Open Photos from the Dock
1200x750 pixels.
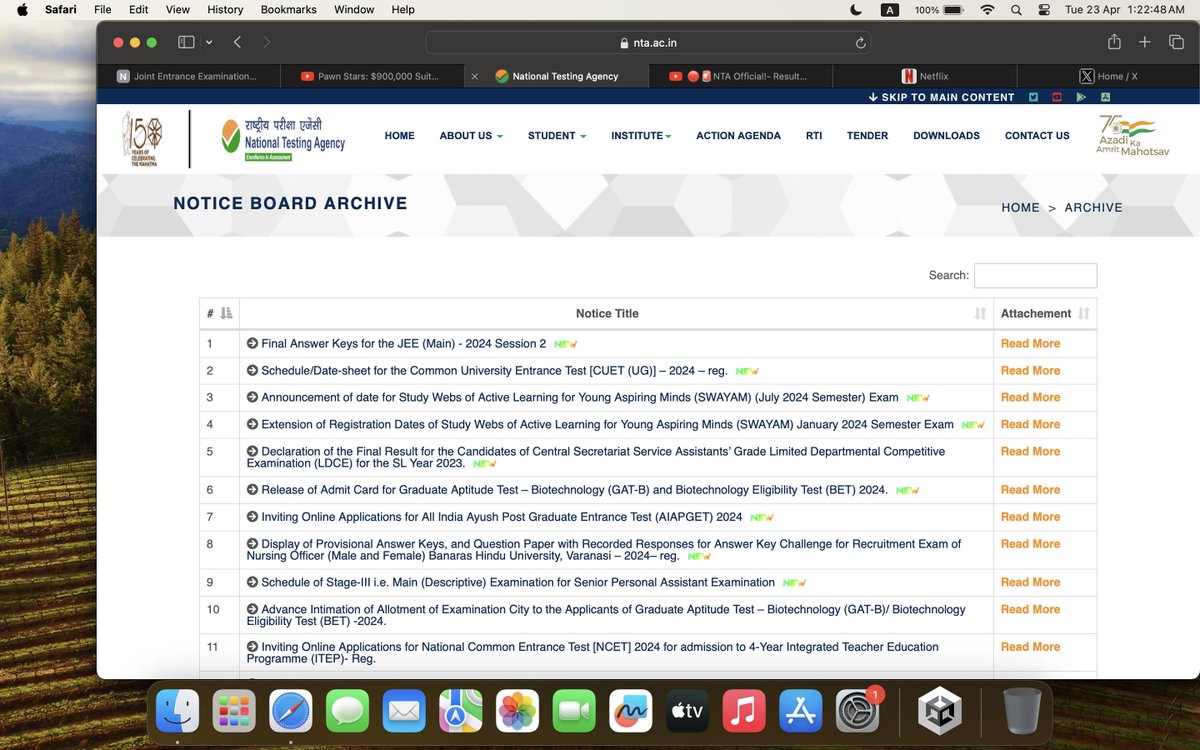click(x=517, y=711)
